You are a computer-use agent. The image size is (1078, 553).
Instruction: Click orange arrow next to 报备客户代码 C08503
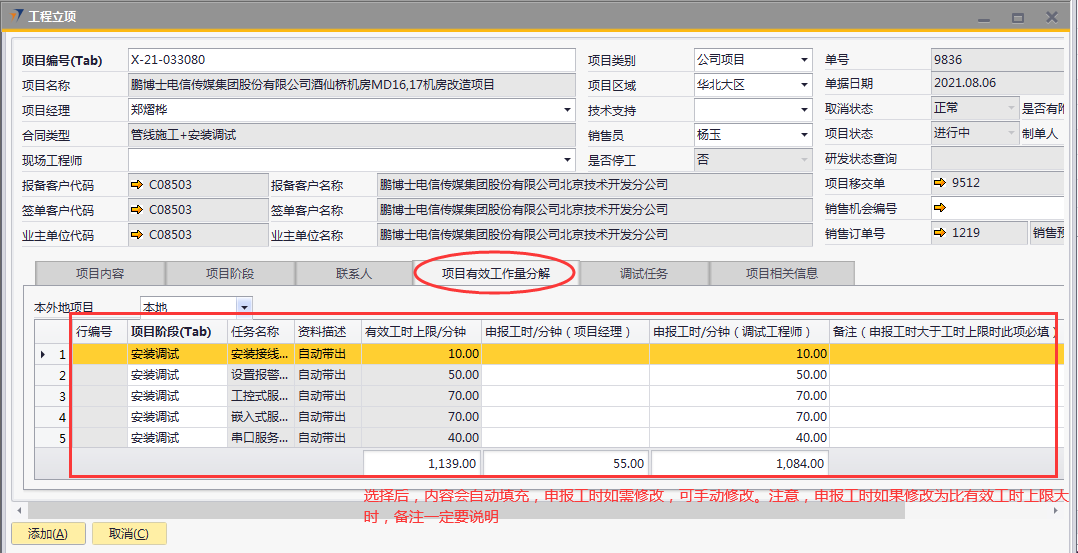[x=137, y=185]
